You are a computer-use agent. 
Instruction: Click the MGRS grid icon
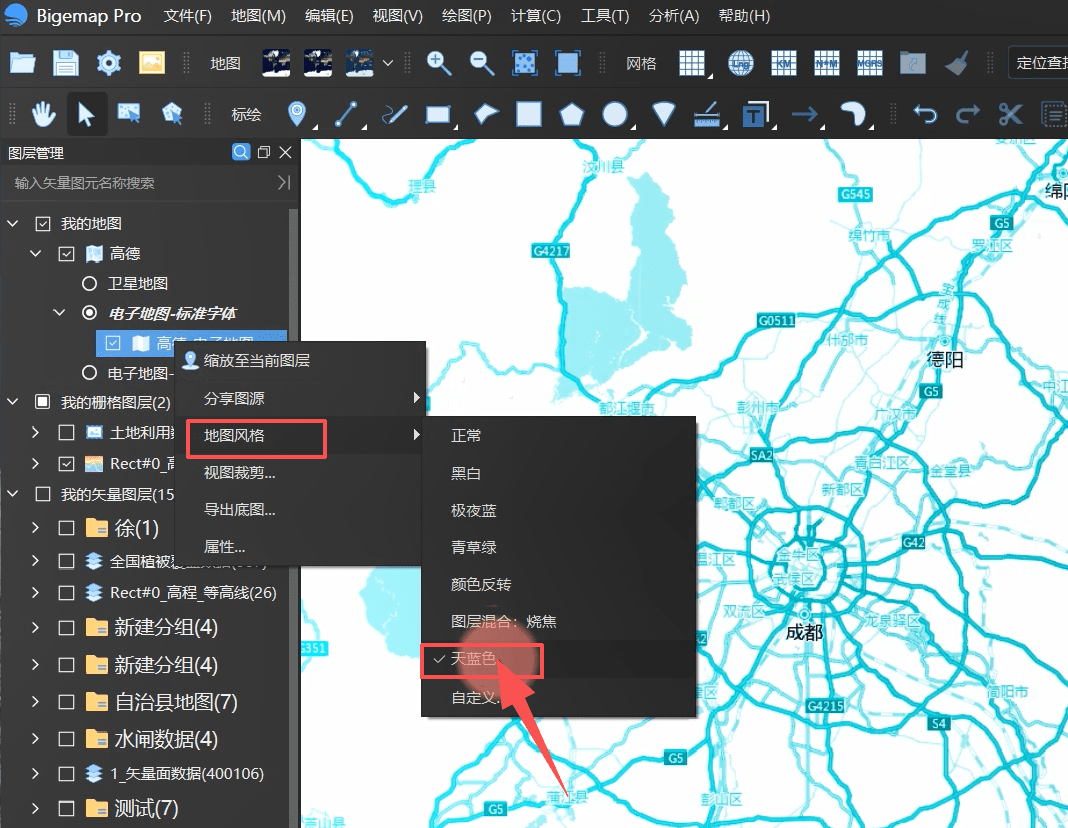click(869, 63)
